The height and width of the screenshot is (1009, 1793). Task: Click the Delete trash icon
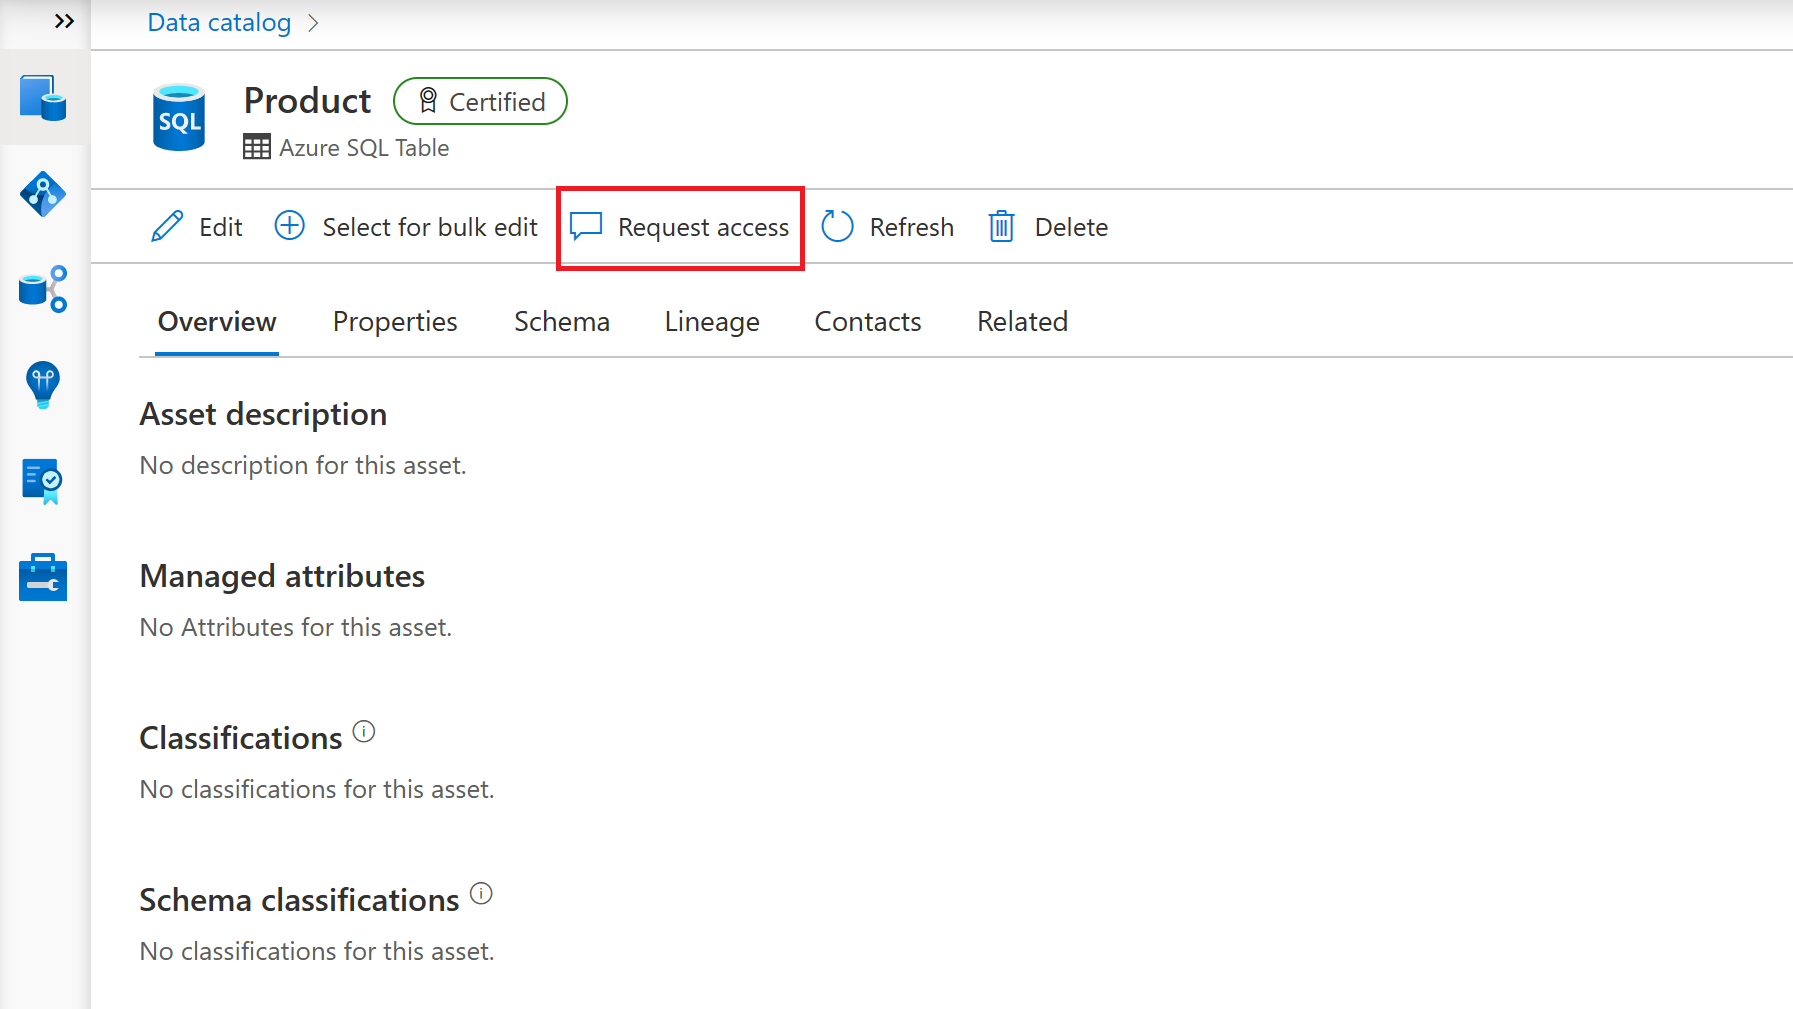(1000, 226)
